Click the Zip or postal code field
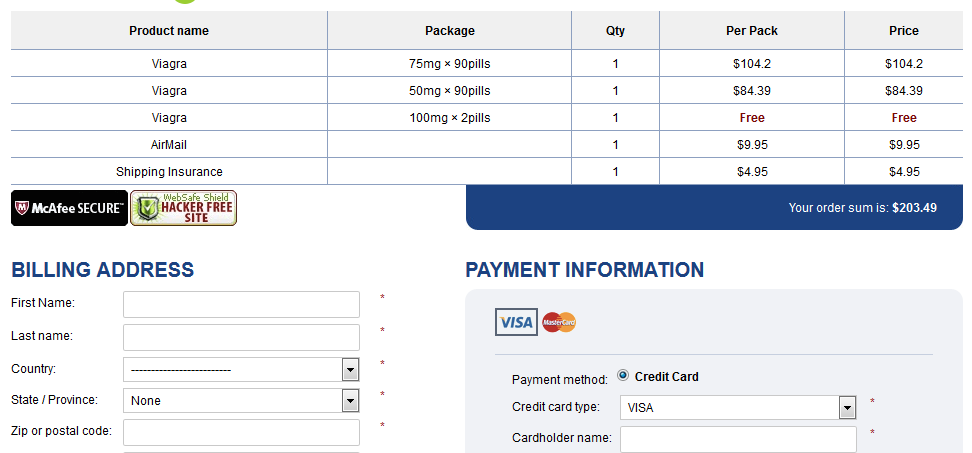The height and width of the screenshot is (453, 972). 241,432
